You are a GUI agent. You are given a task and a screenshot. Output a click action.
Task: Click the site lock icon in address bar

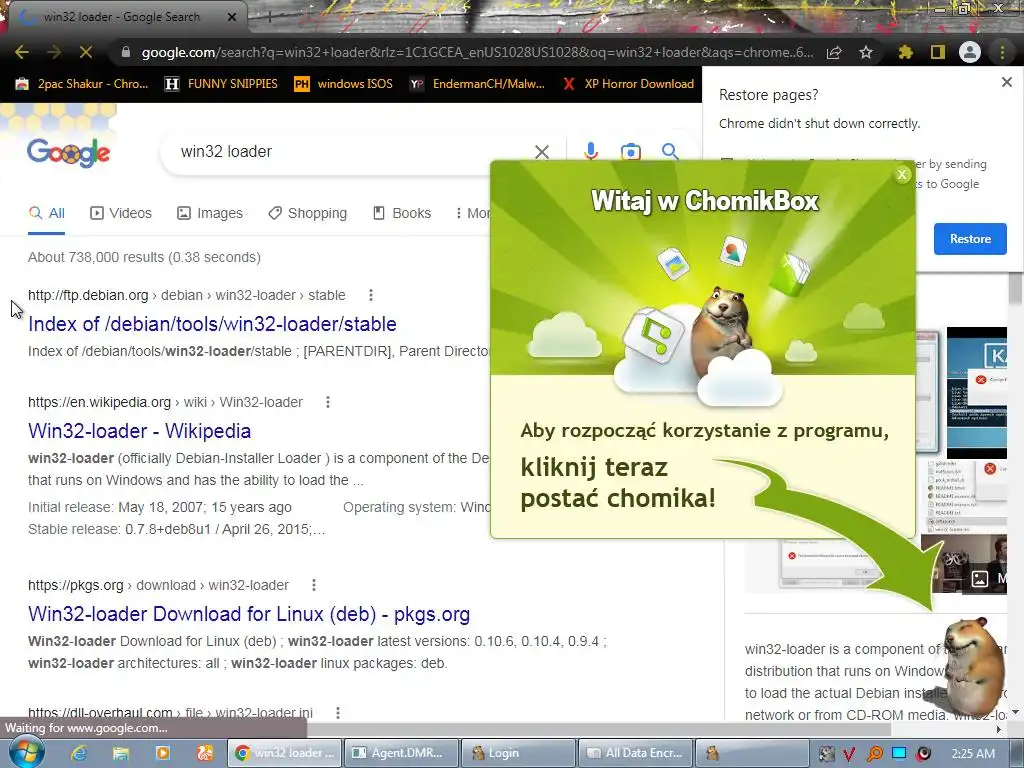pyautogui.click(x=126, y=52)
